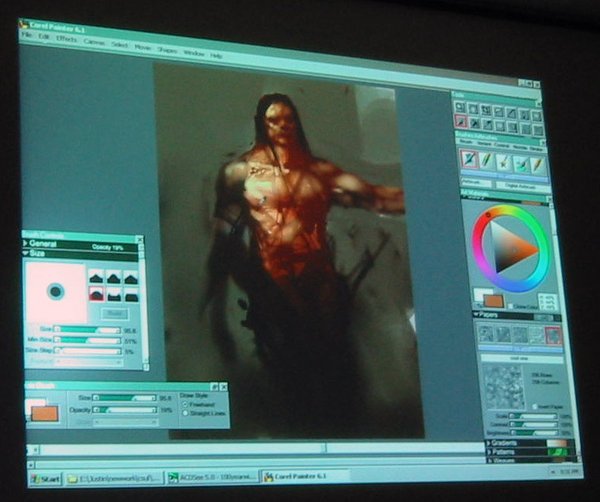
Task: Open the Edit menu
Action: tap(44, 37)
